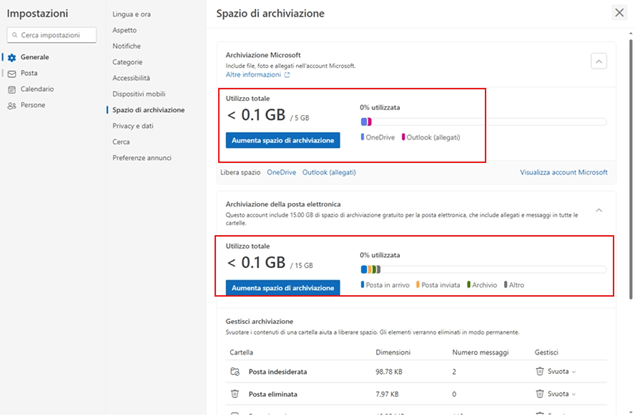Select Categorie submenu

(x=127, y=62)
